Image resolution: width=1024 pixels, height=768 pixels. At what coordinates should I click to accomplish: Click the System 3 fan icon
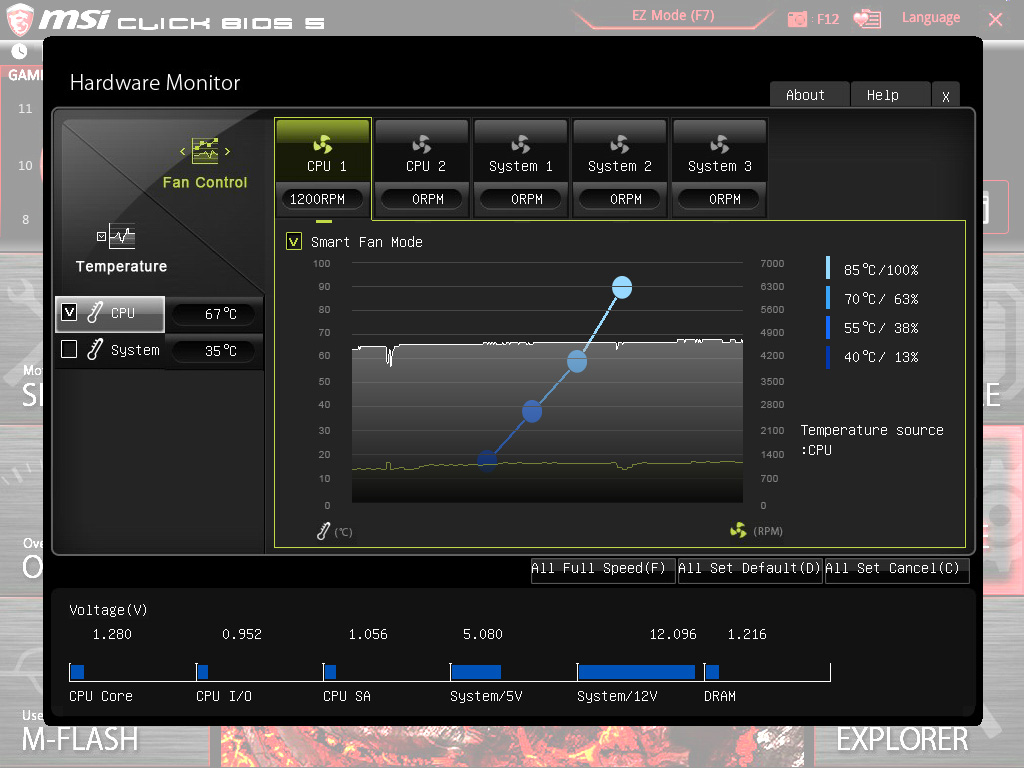click(720, 144)
